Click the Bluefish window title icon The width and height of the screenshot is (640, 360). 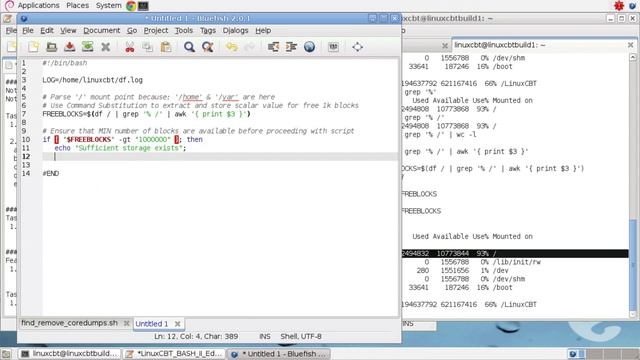pos(24,18)
